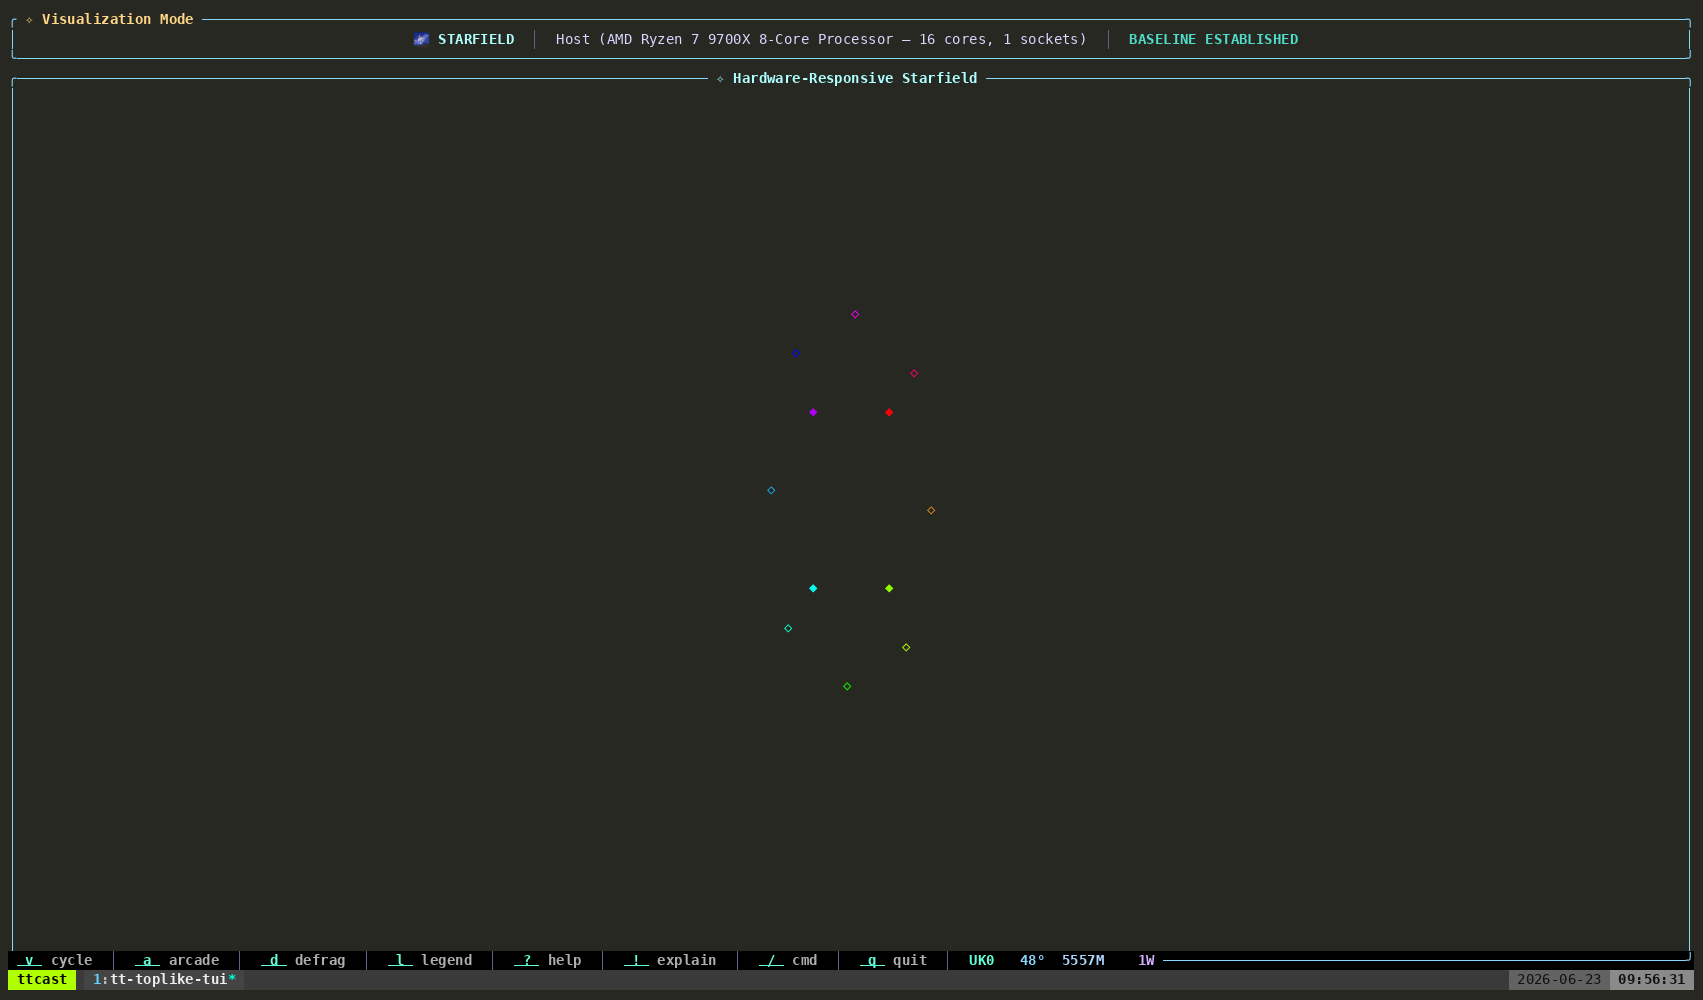Click the '? help' shortcut
The height and width of the screenshot is (1000, 1703).
pos(548,960)
